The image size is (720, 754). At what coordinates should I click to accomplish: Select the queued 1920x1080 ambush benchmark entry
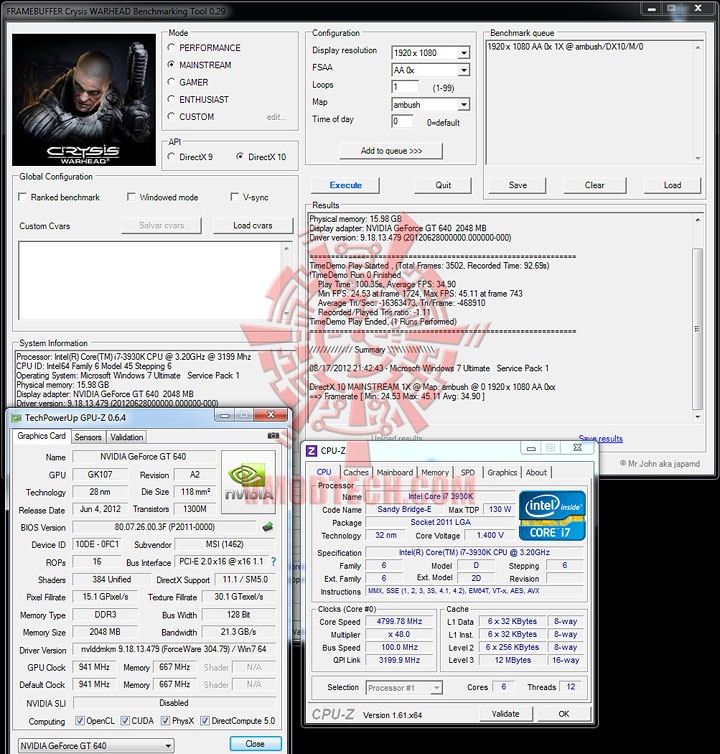pos(565,47)
